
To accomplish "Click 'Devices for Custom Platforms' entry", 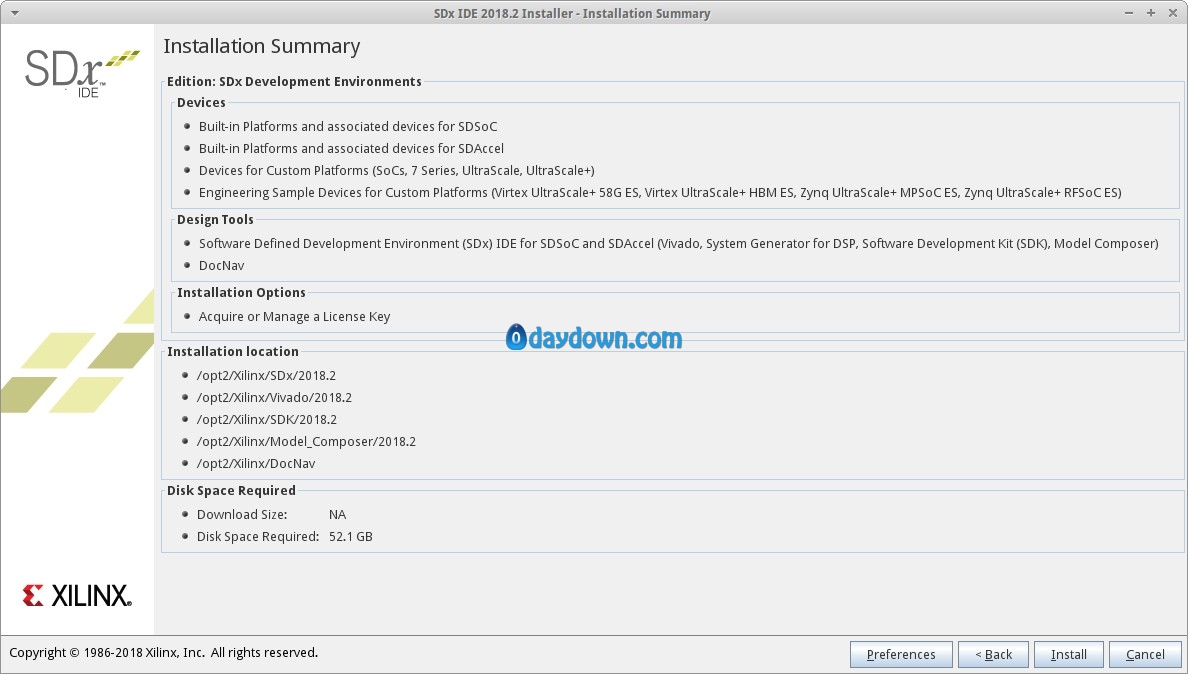I will [396, 170].
